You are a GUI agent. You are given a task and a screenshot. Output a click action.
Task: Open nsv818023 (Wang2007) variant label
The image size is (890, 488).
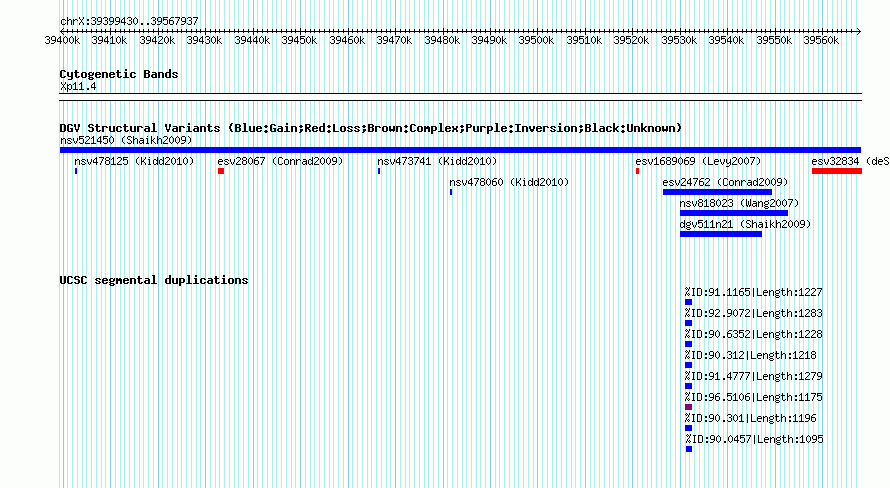[739, 203]
